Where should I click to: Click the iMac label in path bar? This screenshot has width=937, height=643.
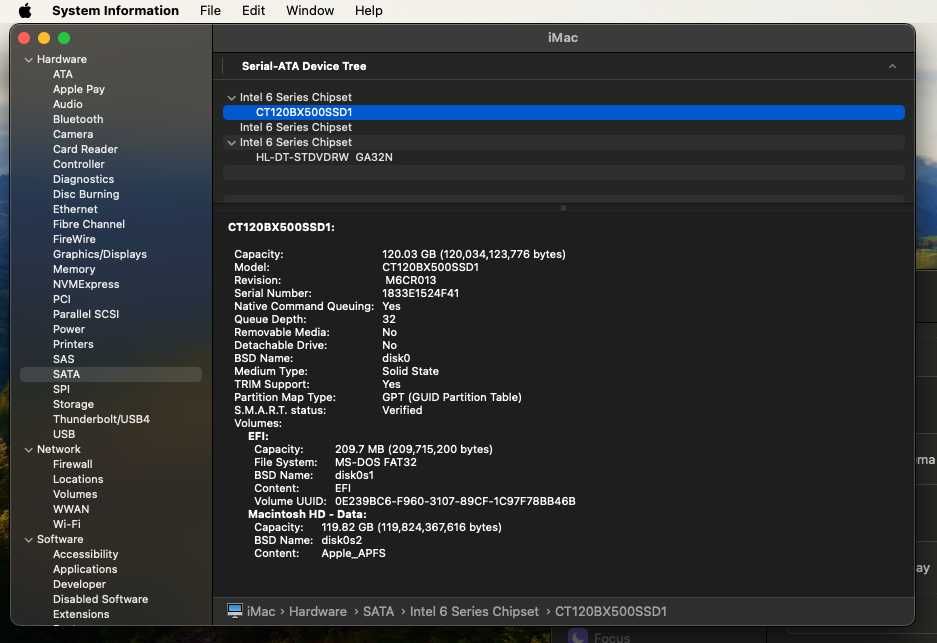pos(261,611)
